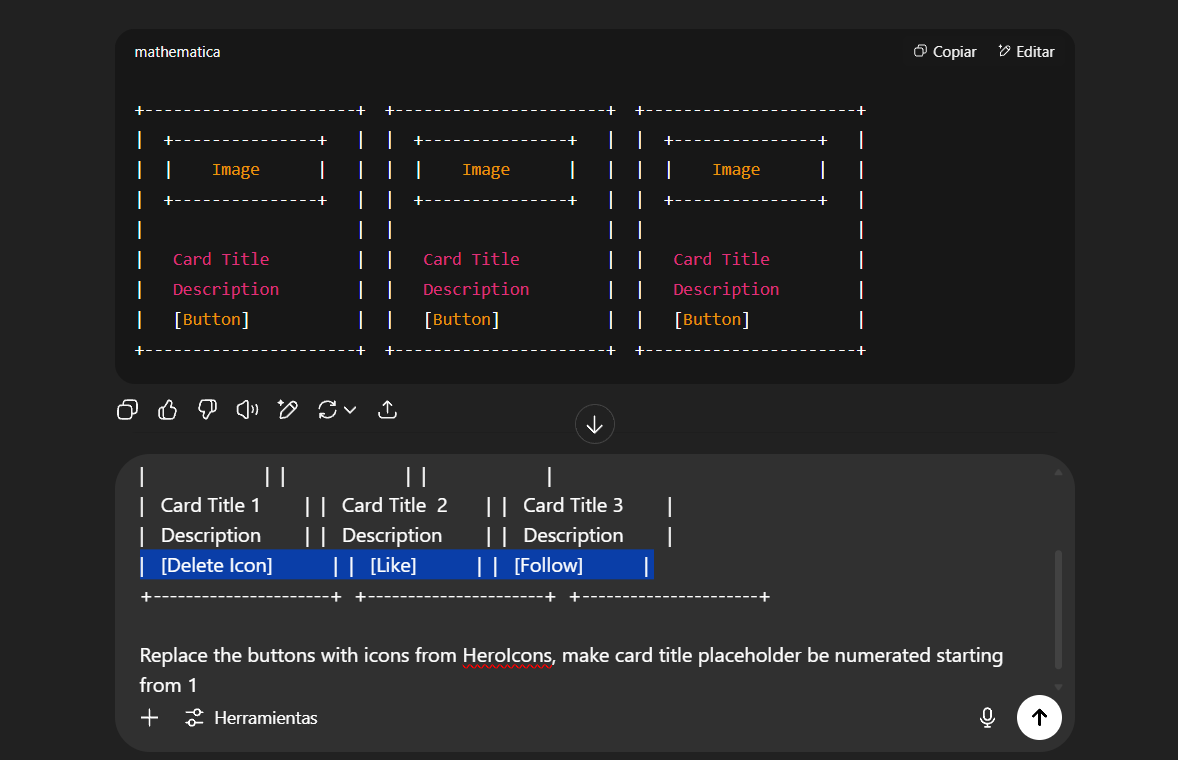The image size is (1178, 760).
Task: Click the word 'from 1' ending the prompt
Action: point(168,686)
